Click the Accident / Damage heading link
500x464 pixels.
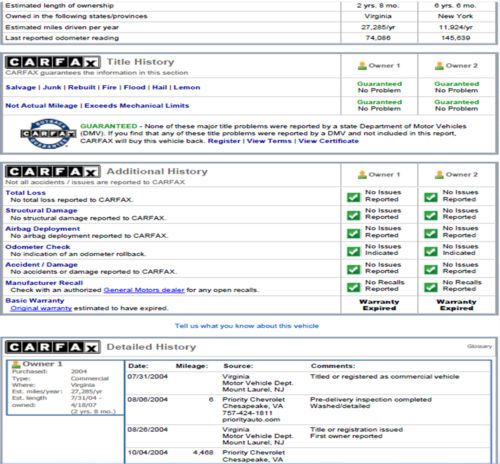pos(41,265)
